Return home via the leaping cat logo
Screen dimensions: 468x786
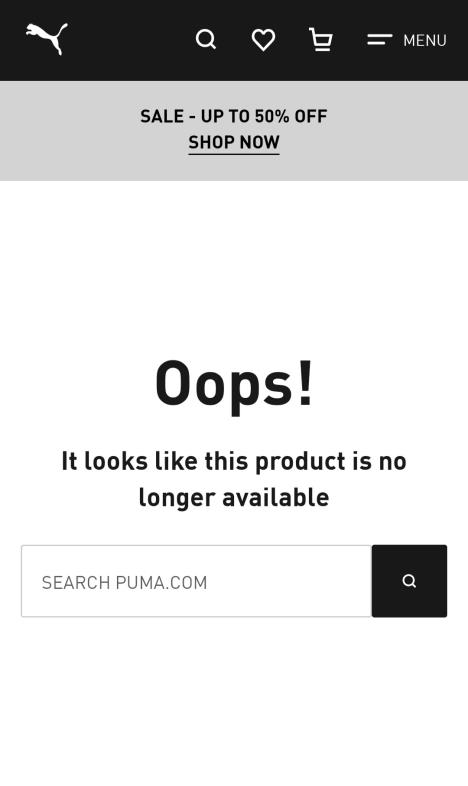47,39
